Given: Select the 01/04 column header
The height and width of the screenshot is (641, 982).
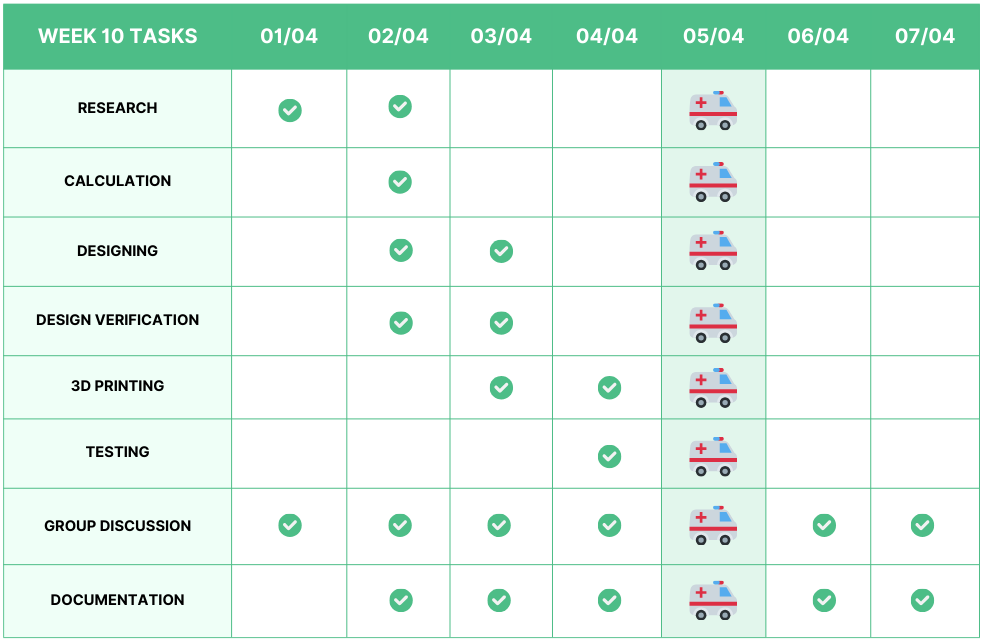Looking at the screenshot, I should pyautogui.click(x=289, y=36).
